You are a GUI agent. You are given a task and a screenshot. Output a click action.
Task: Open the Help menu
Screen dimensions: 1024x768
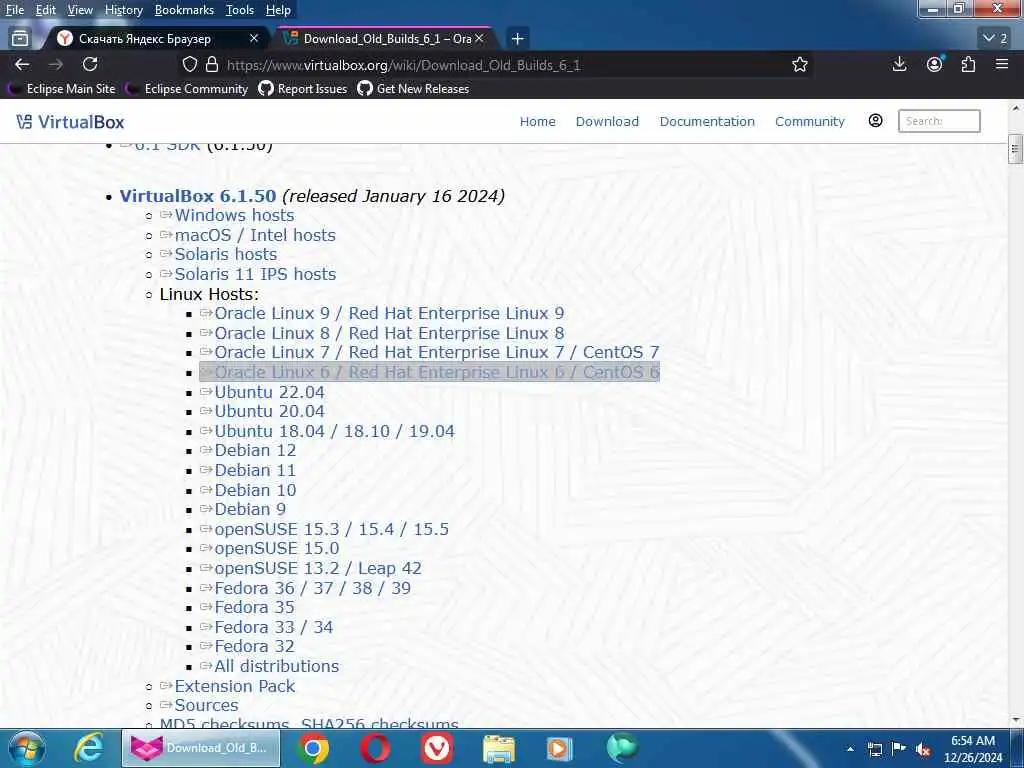[x=278, y=10]
